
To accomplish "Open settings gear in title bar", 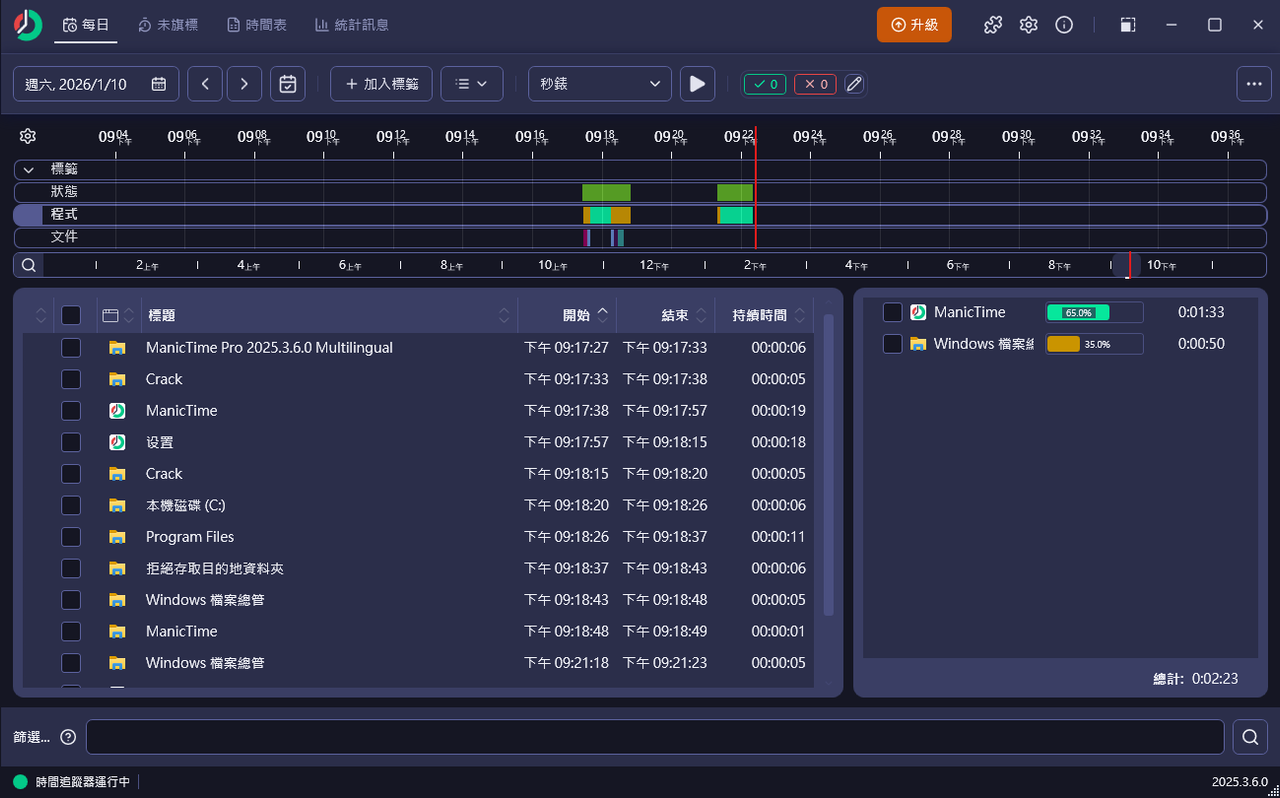I will [x=1028, y=25].
